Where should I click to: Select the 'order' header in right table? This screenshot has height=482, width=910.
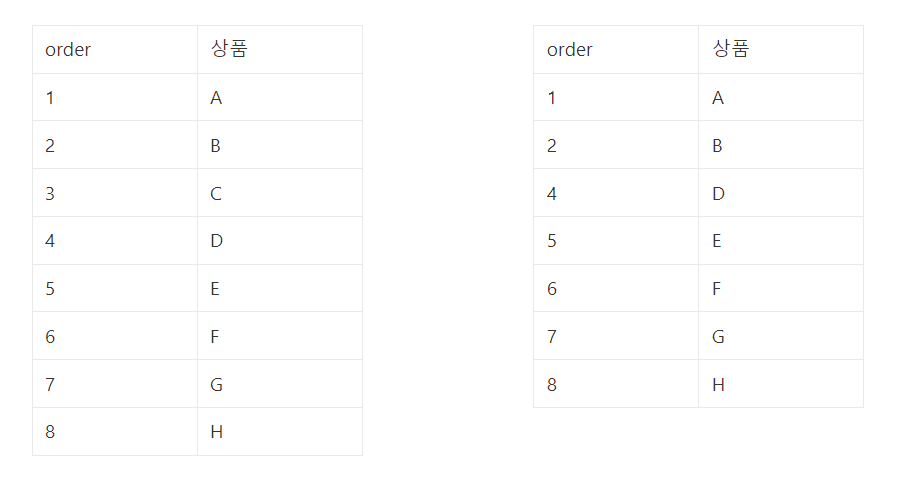click(x=616, y=49)
